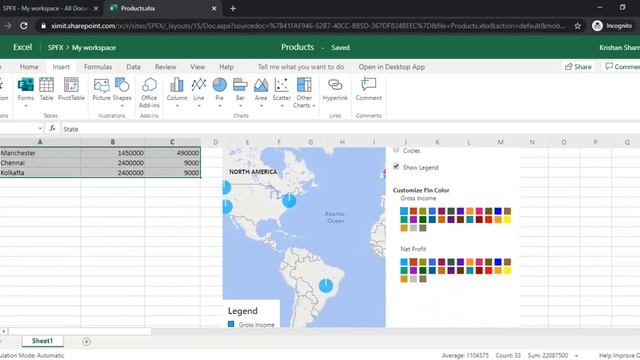This screenshot has width=640, height=360.
Task: Insert a PivotTable
Action: pyautogui.click(x=71, y=89)
